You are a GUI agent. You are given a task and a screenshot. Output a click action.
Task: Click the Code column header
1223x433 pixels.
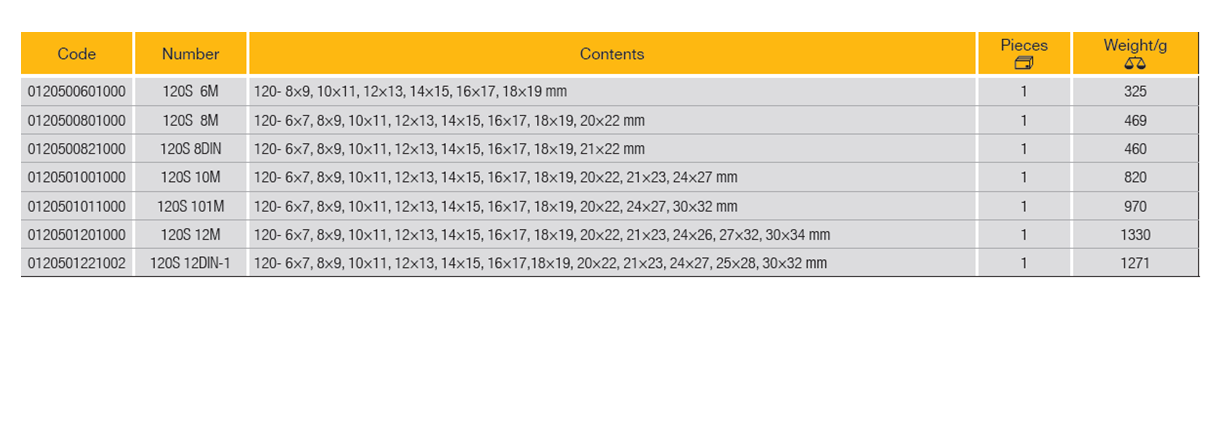tap(77, 54)
